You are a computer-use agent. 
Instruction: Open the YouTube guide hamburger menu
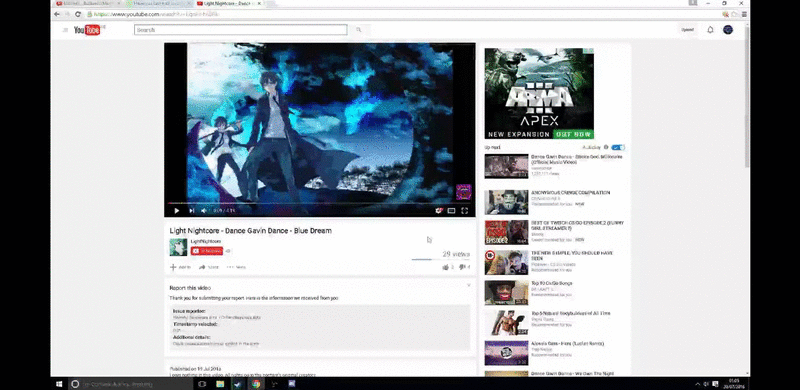click(65, 30)
